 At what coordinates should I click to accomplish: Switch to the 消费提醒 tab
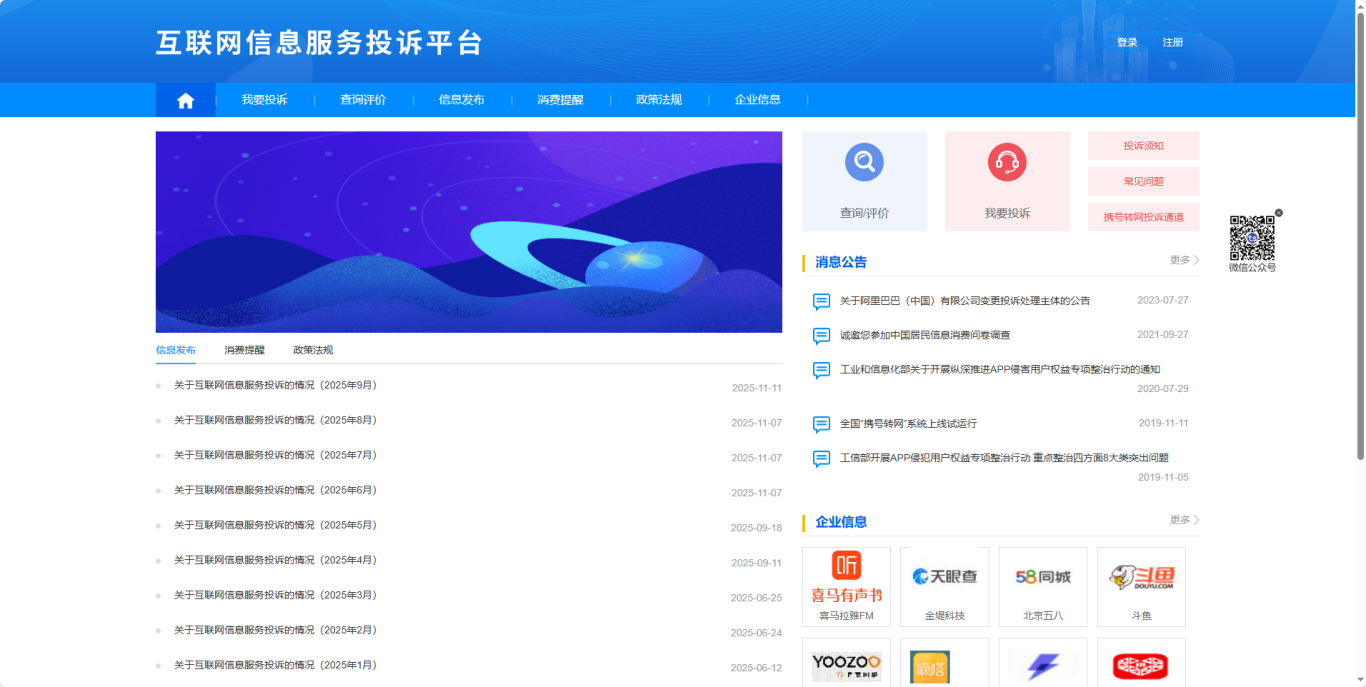[245, 350]
